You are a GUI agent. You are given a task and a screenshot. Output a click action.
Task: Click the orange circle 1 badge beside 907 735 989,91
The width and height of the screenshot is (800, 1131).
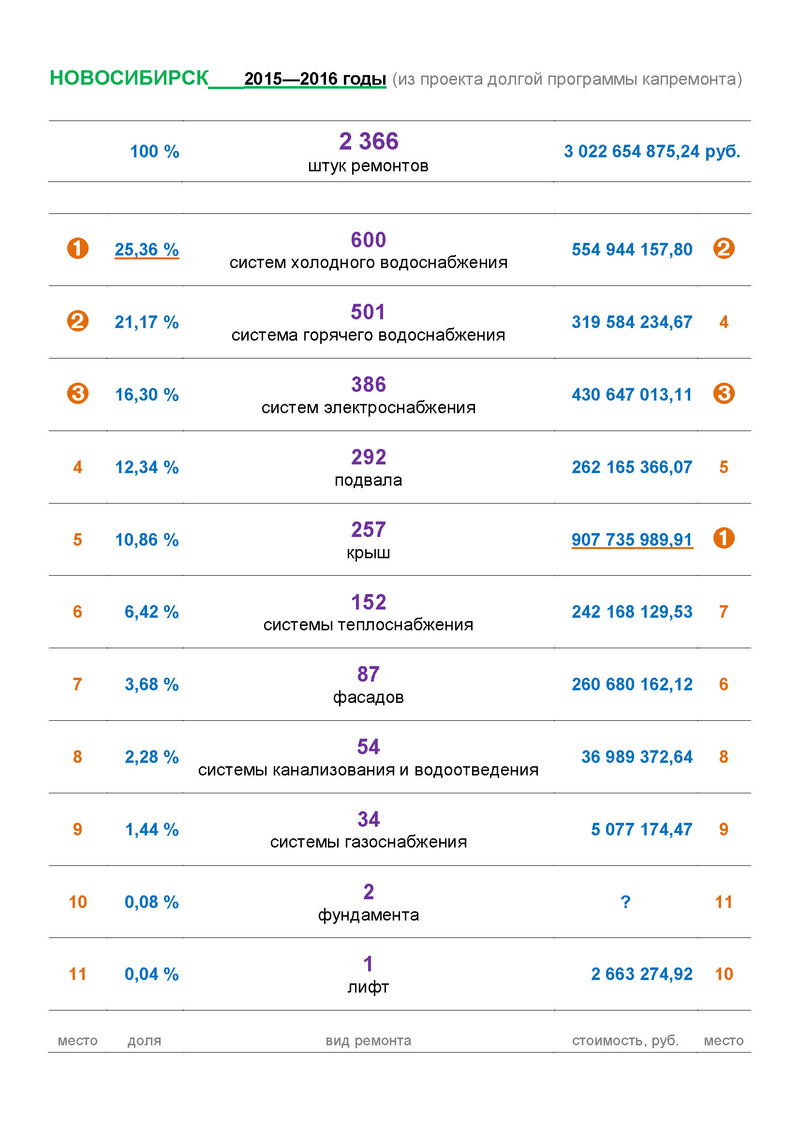724,539
